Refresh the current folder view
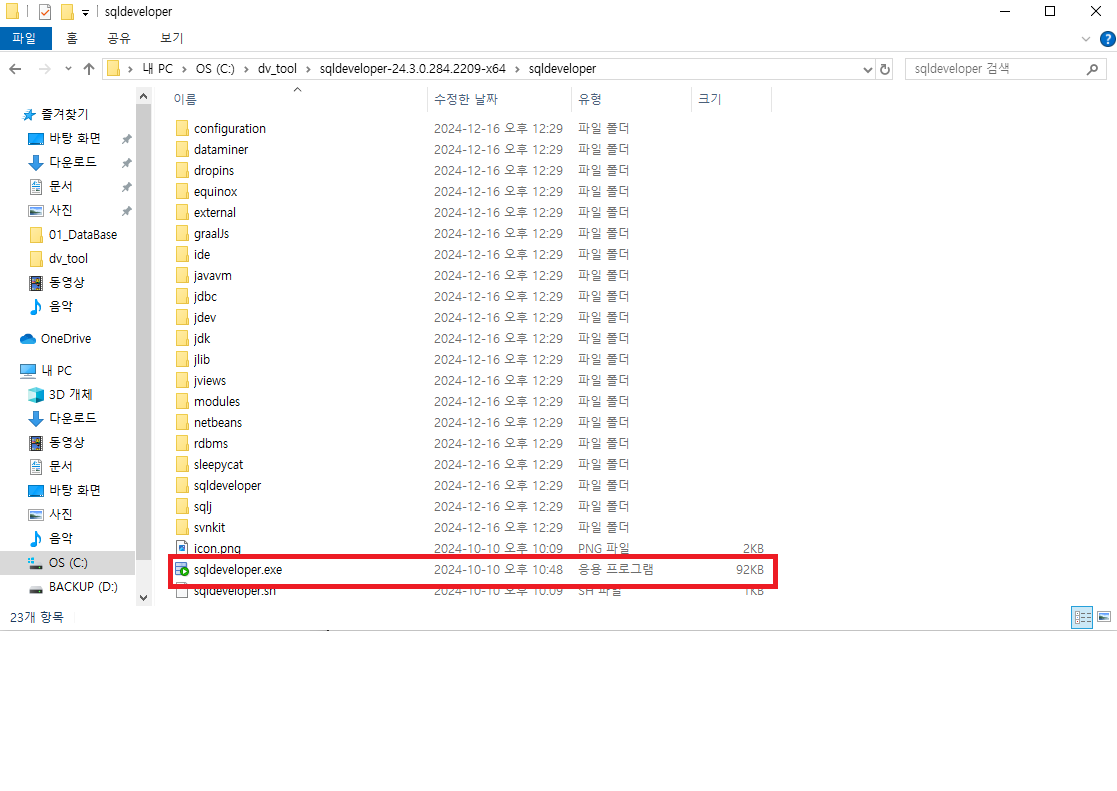1117x791 pixels. [885, 69]
